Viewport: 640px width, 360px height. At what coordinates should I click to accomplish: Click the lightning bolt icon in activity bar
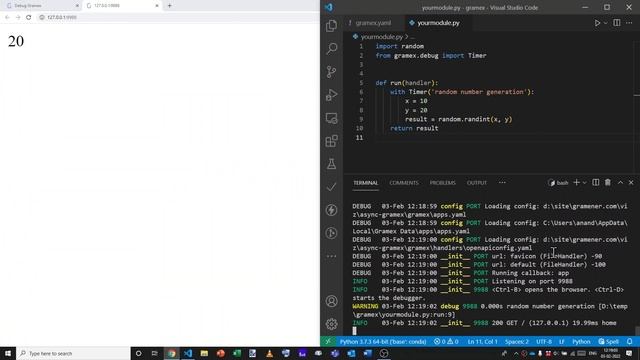331,210
